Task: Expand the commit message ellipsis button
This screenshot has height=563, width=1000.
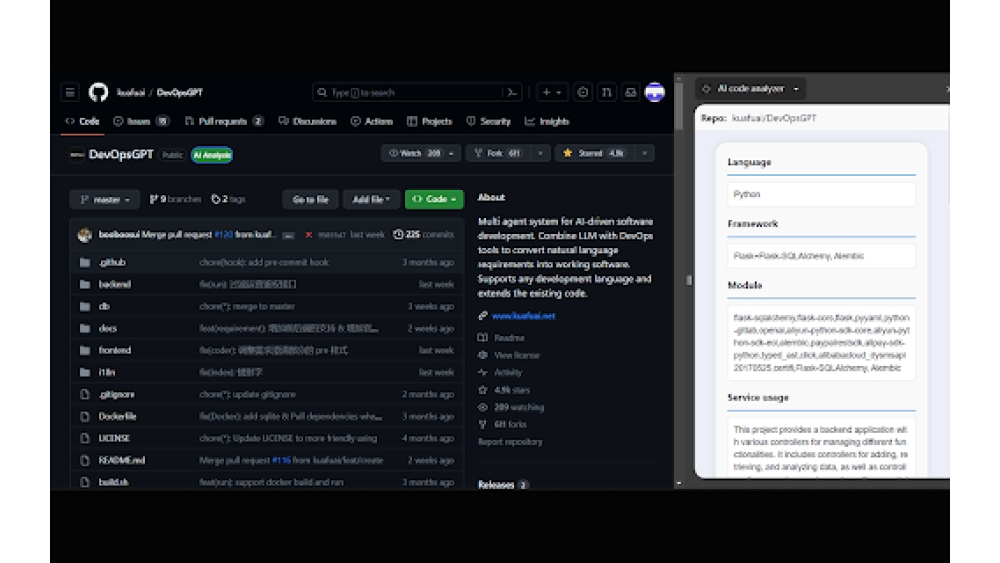Action: (289, 235)
